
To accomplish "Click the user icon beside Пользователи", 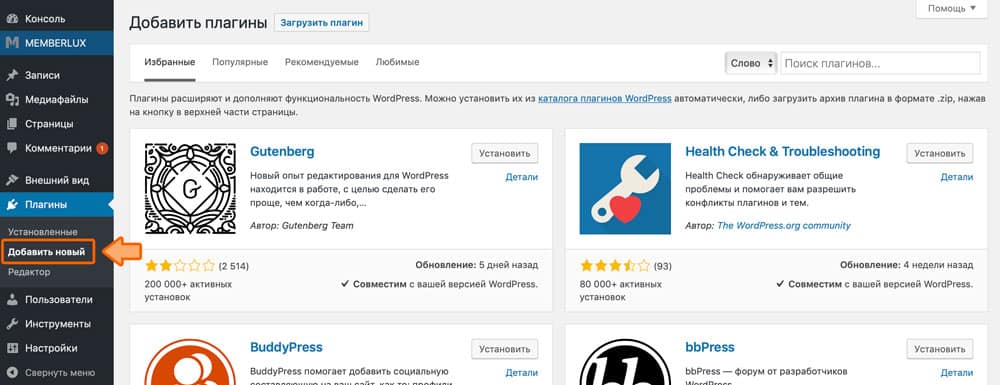I will [11, 300].
